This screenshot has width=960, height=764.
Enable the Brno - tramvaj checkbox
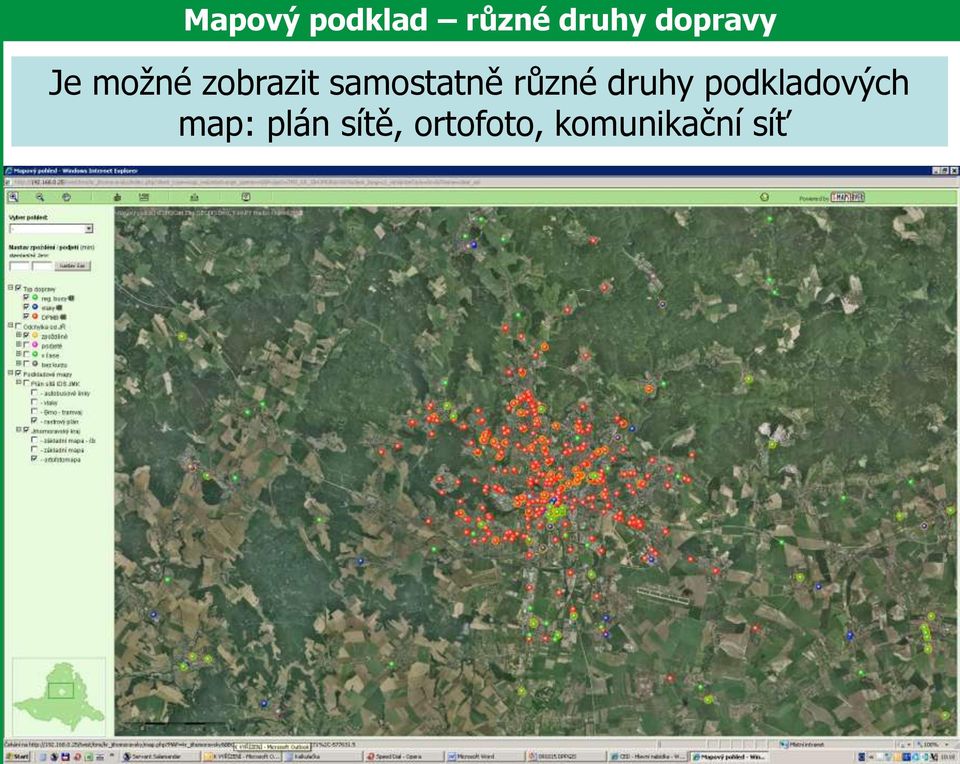34,411
